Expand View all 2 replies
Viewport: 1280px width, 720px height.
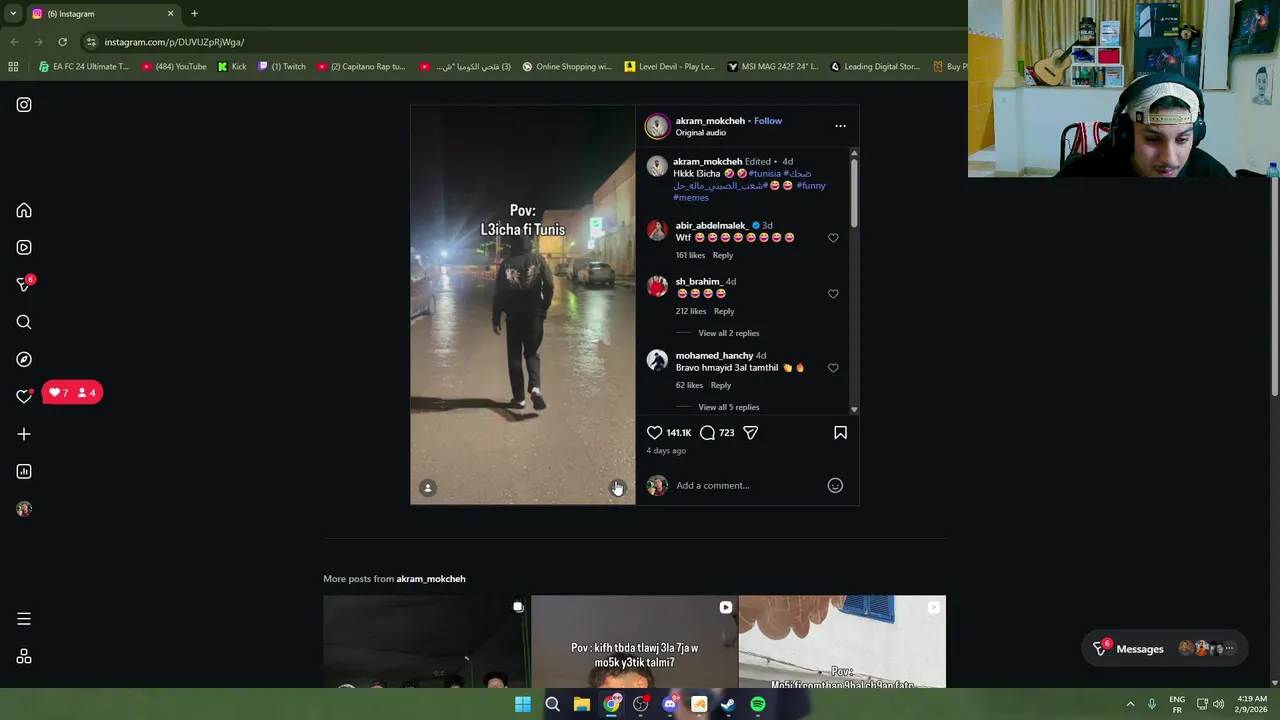[728, 333]
